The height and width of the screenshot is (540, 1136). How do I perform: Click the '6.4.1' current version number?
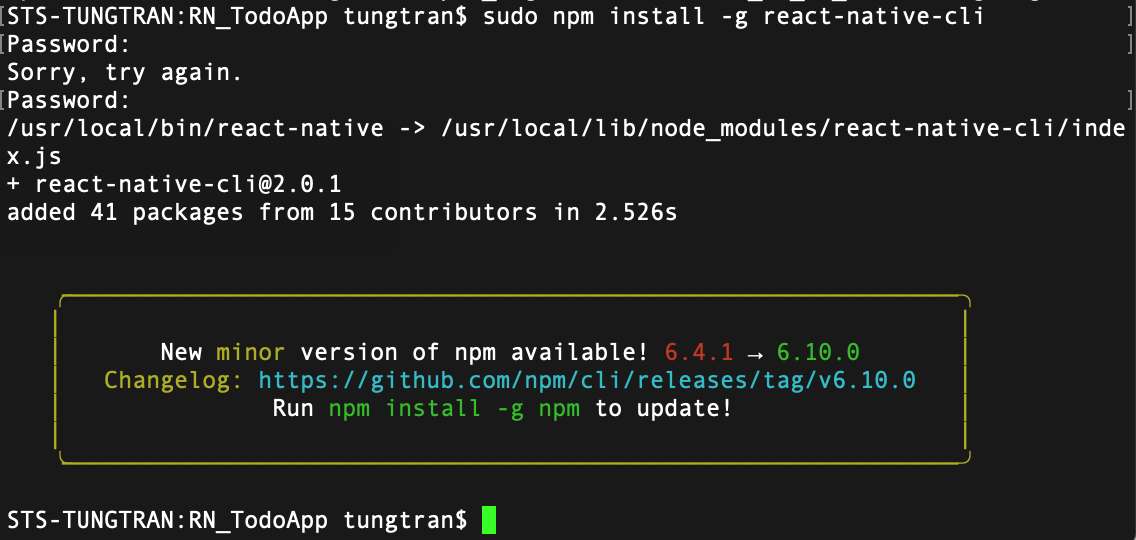pos(698,352)
